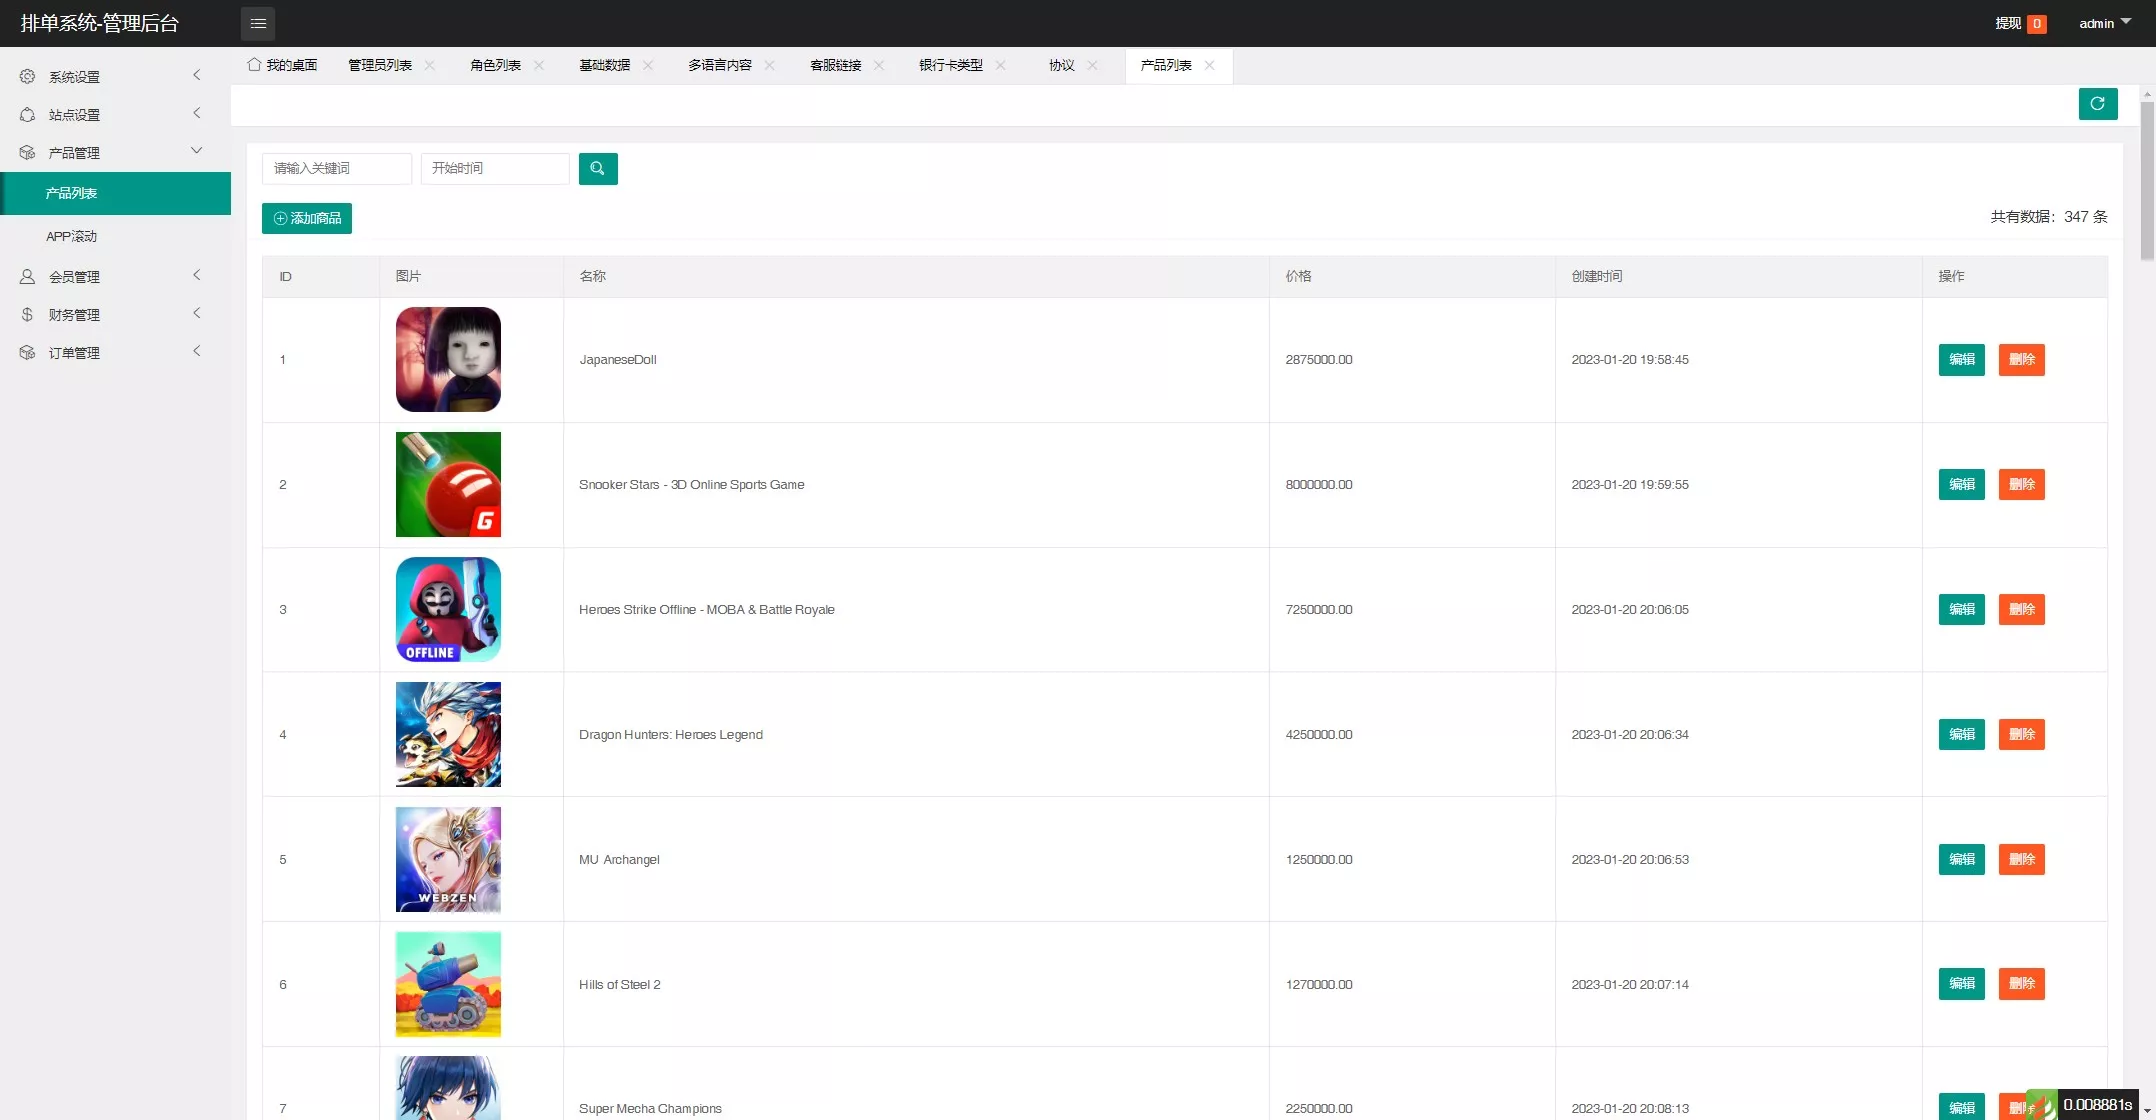
Task: Switch to the 多语言内容 tab
Action: pyautogui.click(x=719, y=65)
